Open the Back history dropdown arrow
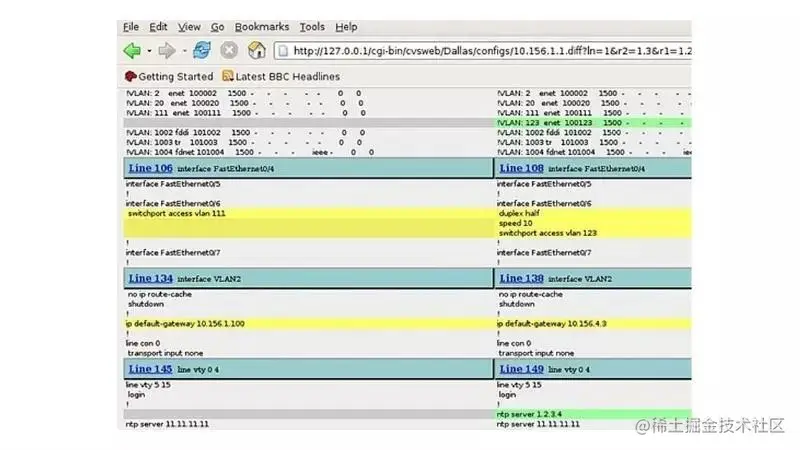 coord(149,51)
